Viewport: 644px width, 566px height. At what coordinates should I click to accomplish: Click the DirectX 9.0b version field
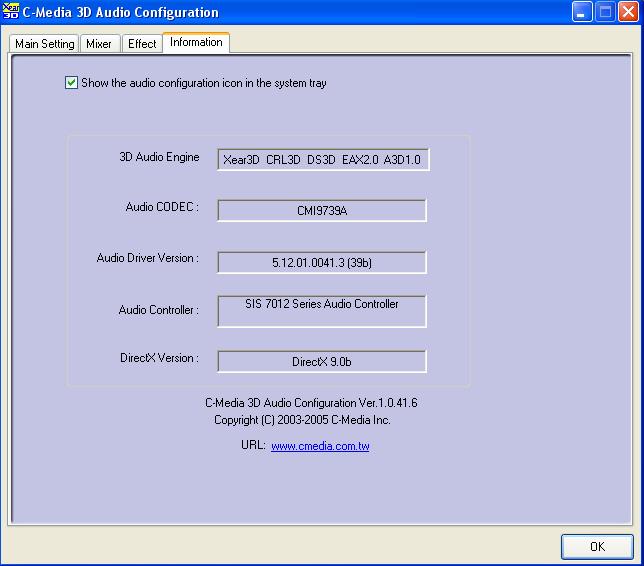[x=322, y=362]
